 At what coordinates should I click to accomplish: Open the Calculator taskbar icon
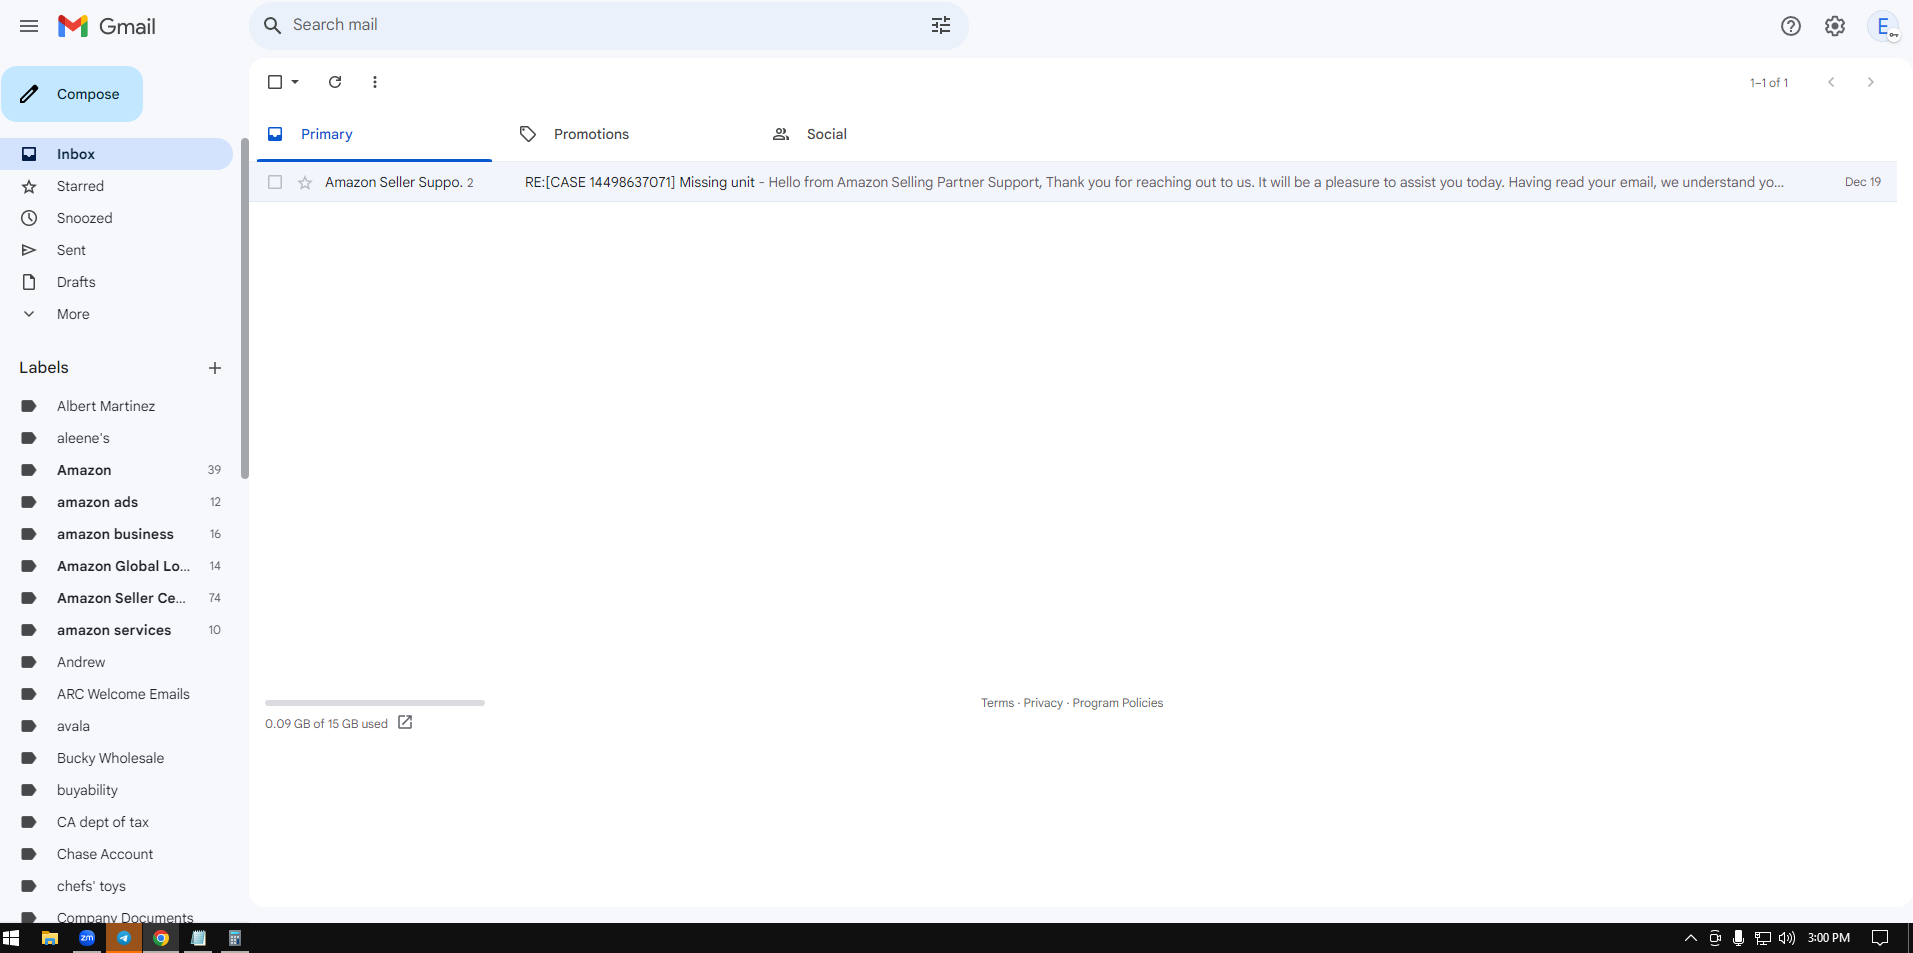coord(235,938)
